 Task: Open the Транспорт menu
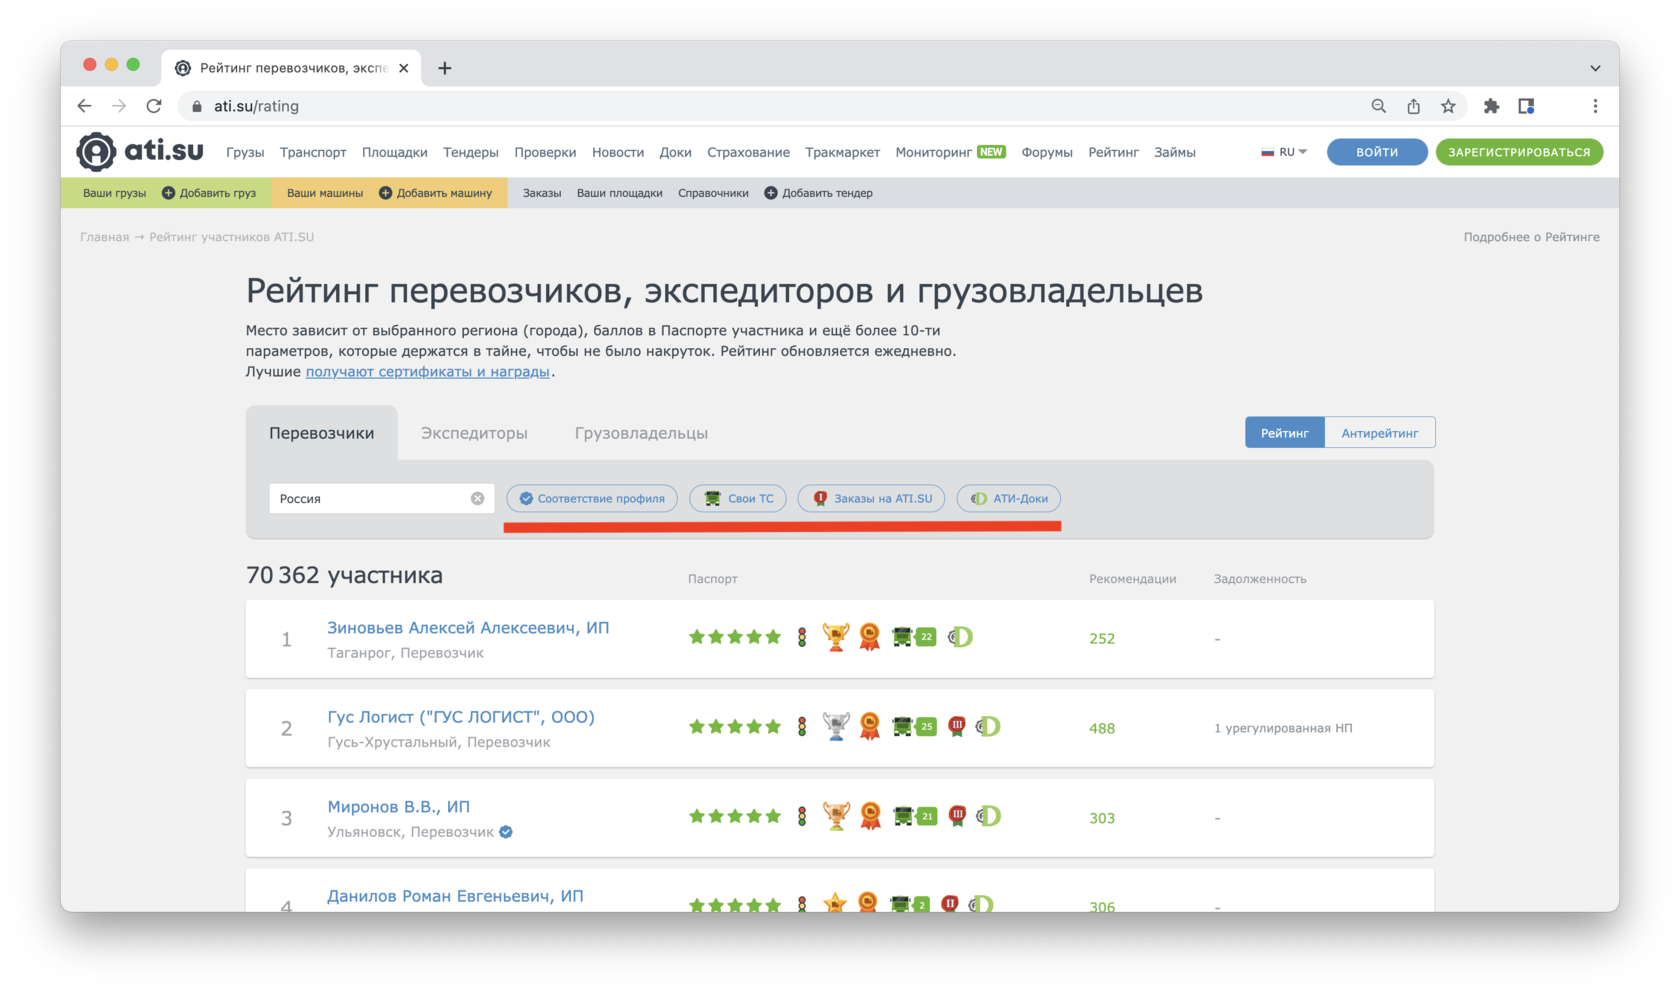(313, 152)
